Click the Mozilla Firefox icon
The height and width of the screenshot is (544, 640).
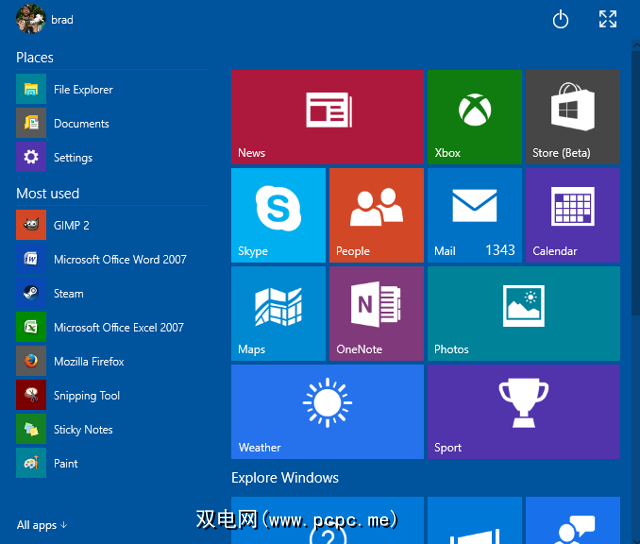pos(31,361)
